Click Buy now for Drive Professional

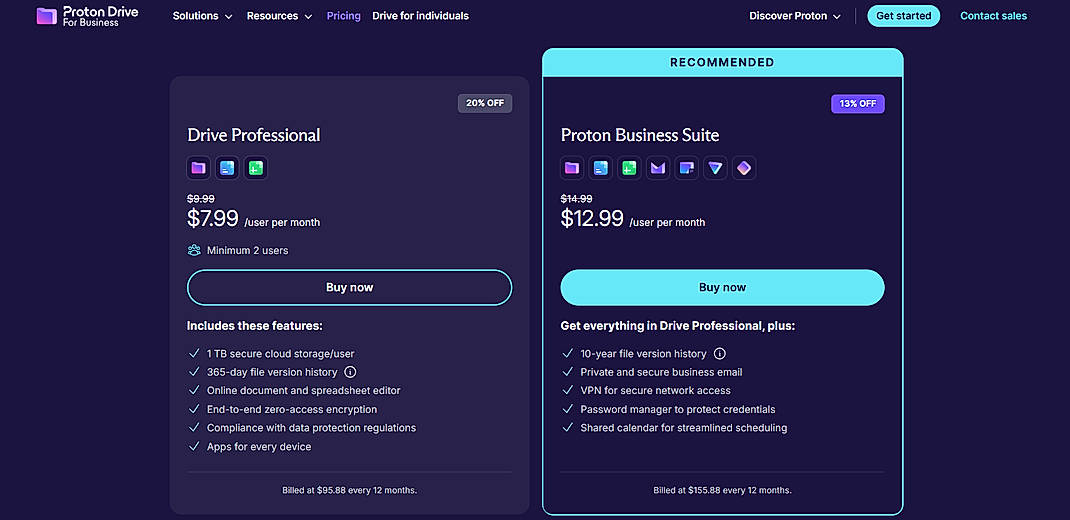coord(349,287)
